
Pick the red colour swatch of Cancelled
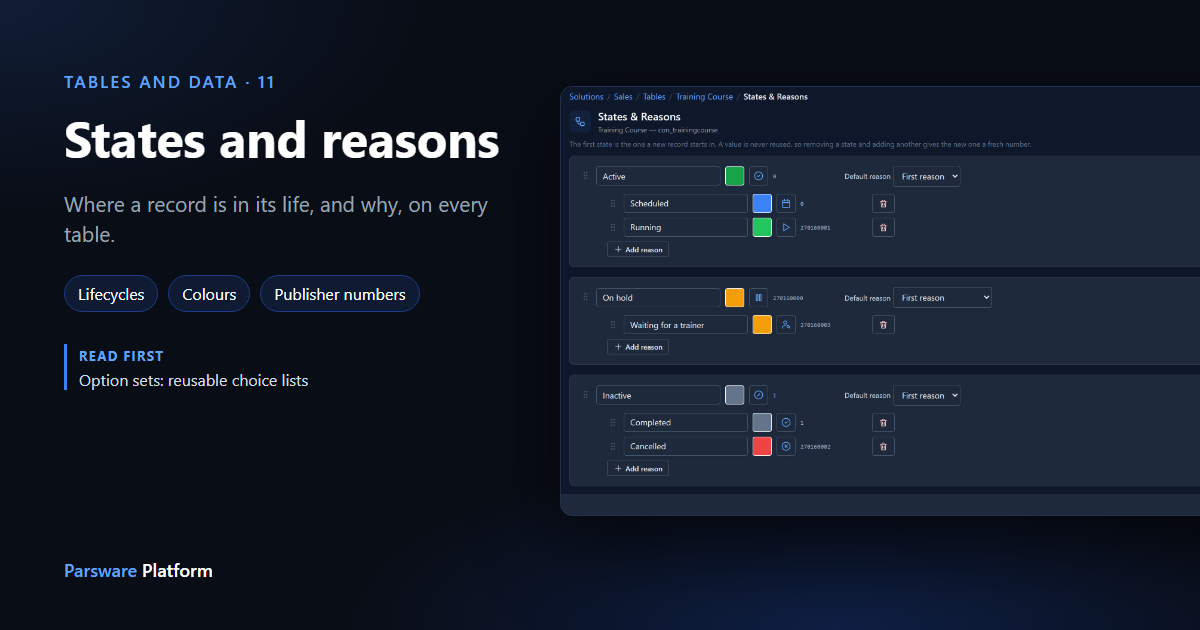pos(762,446)
